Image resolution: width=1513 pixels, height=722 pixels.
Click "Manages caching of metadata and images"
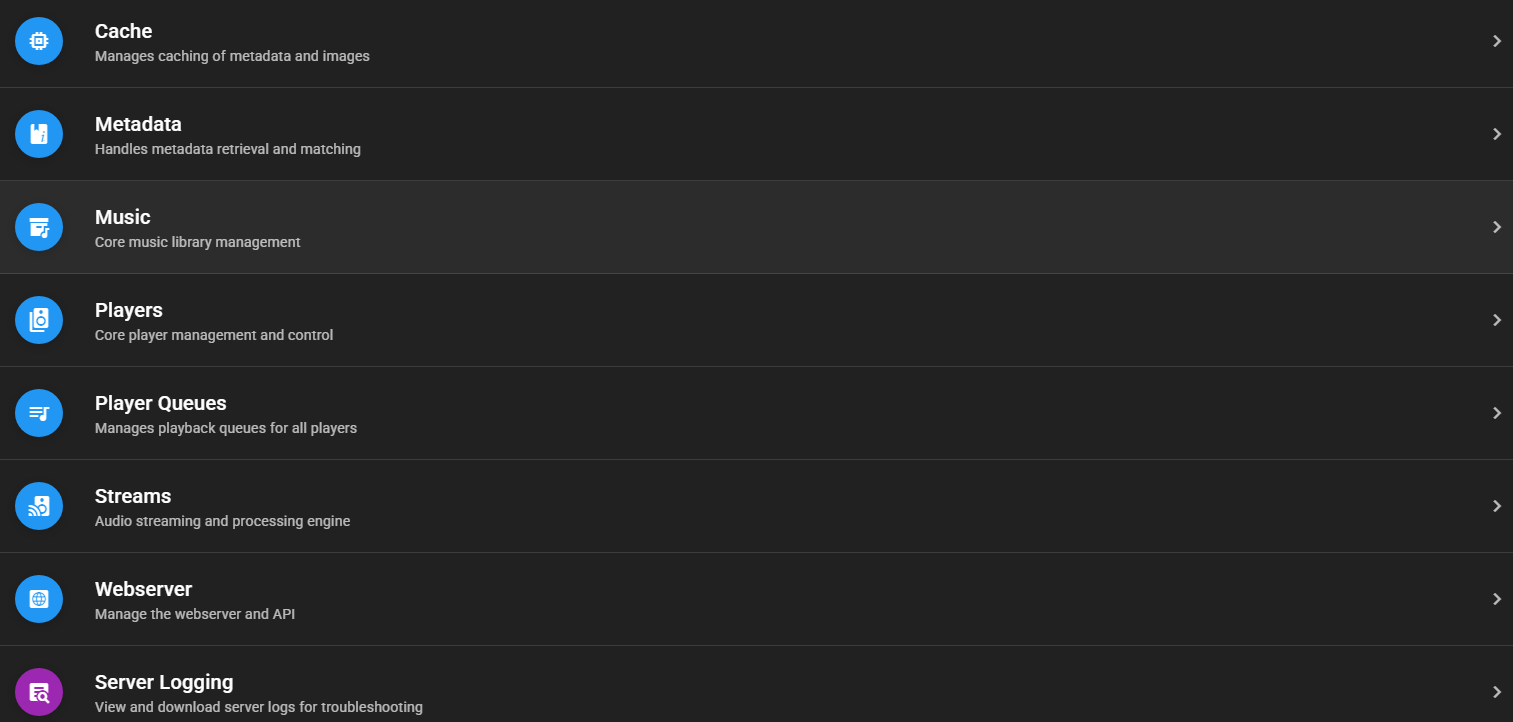[232, 56]
